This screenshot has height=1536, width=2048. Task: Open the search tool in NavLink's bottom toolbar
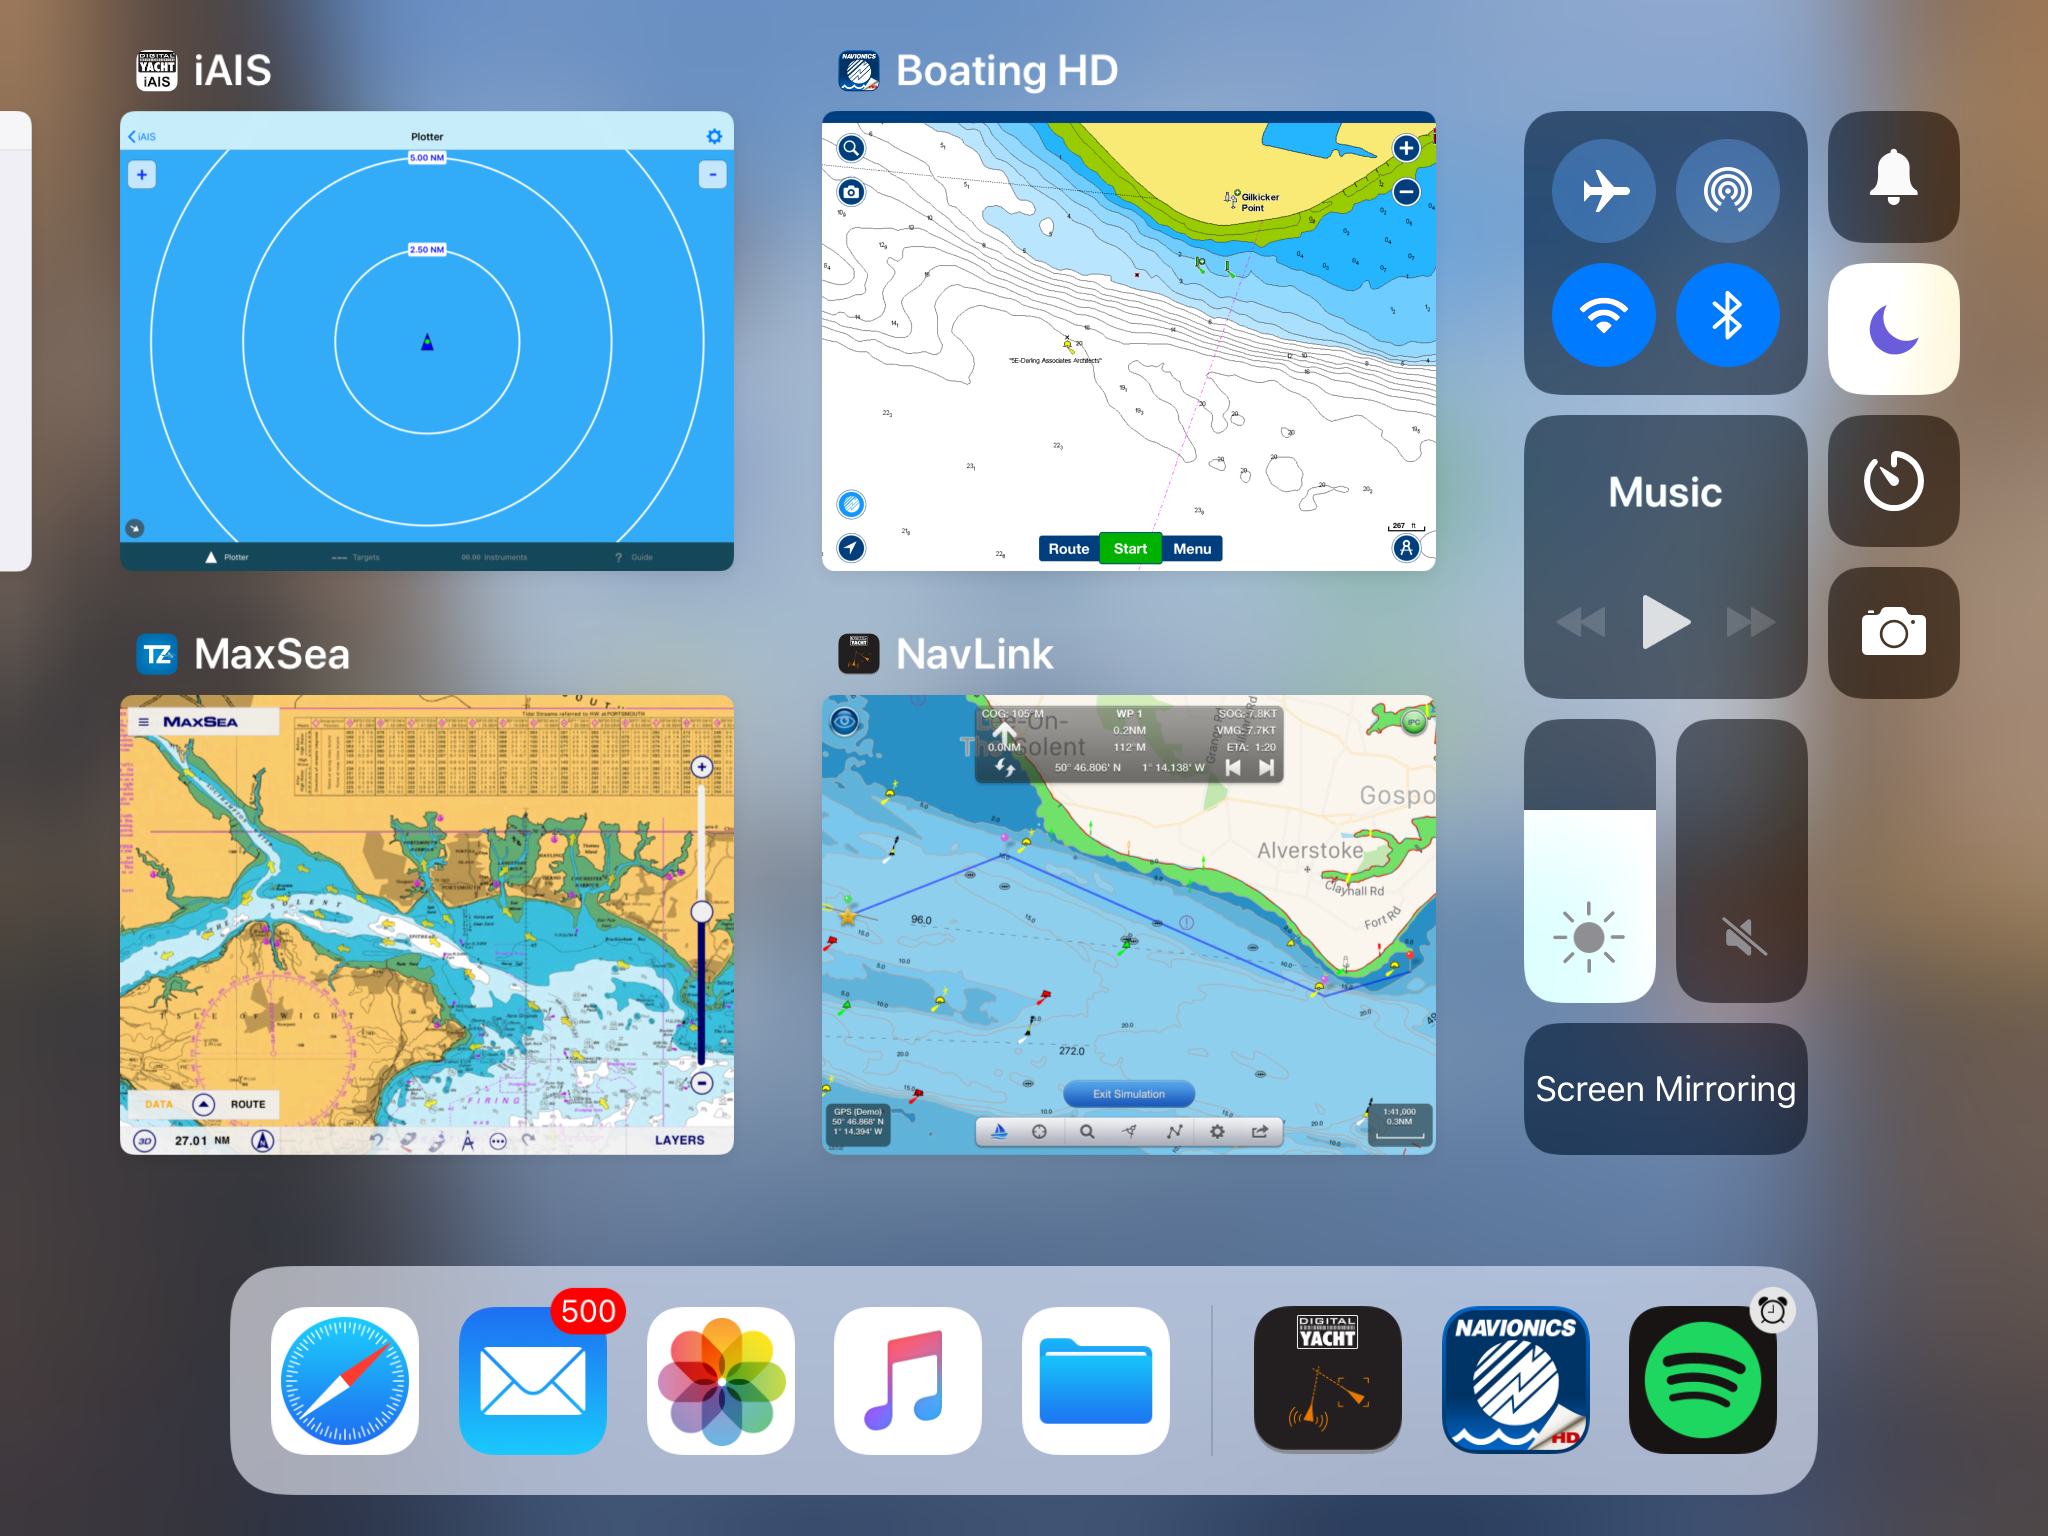coord(1087,1131)
